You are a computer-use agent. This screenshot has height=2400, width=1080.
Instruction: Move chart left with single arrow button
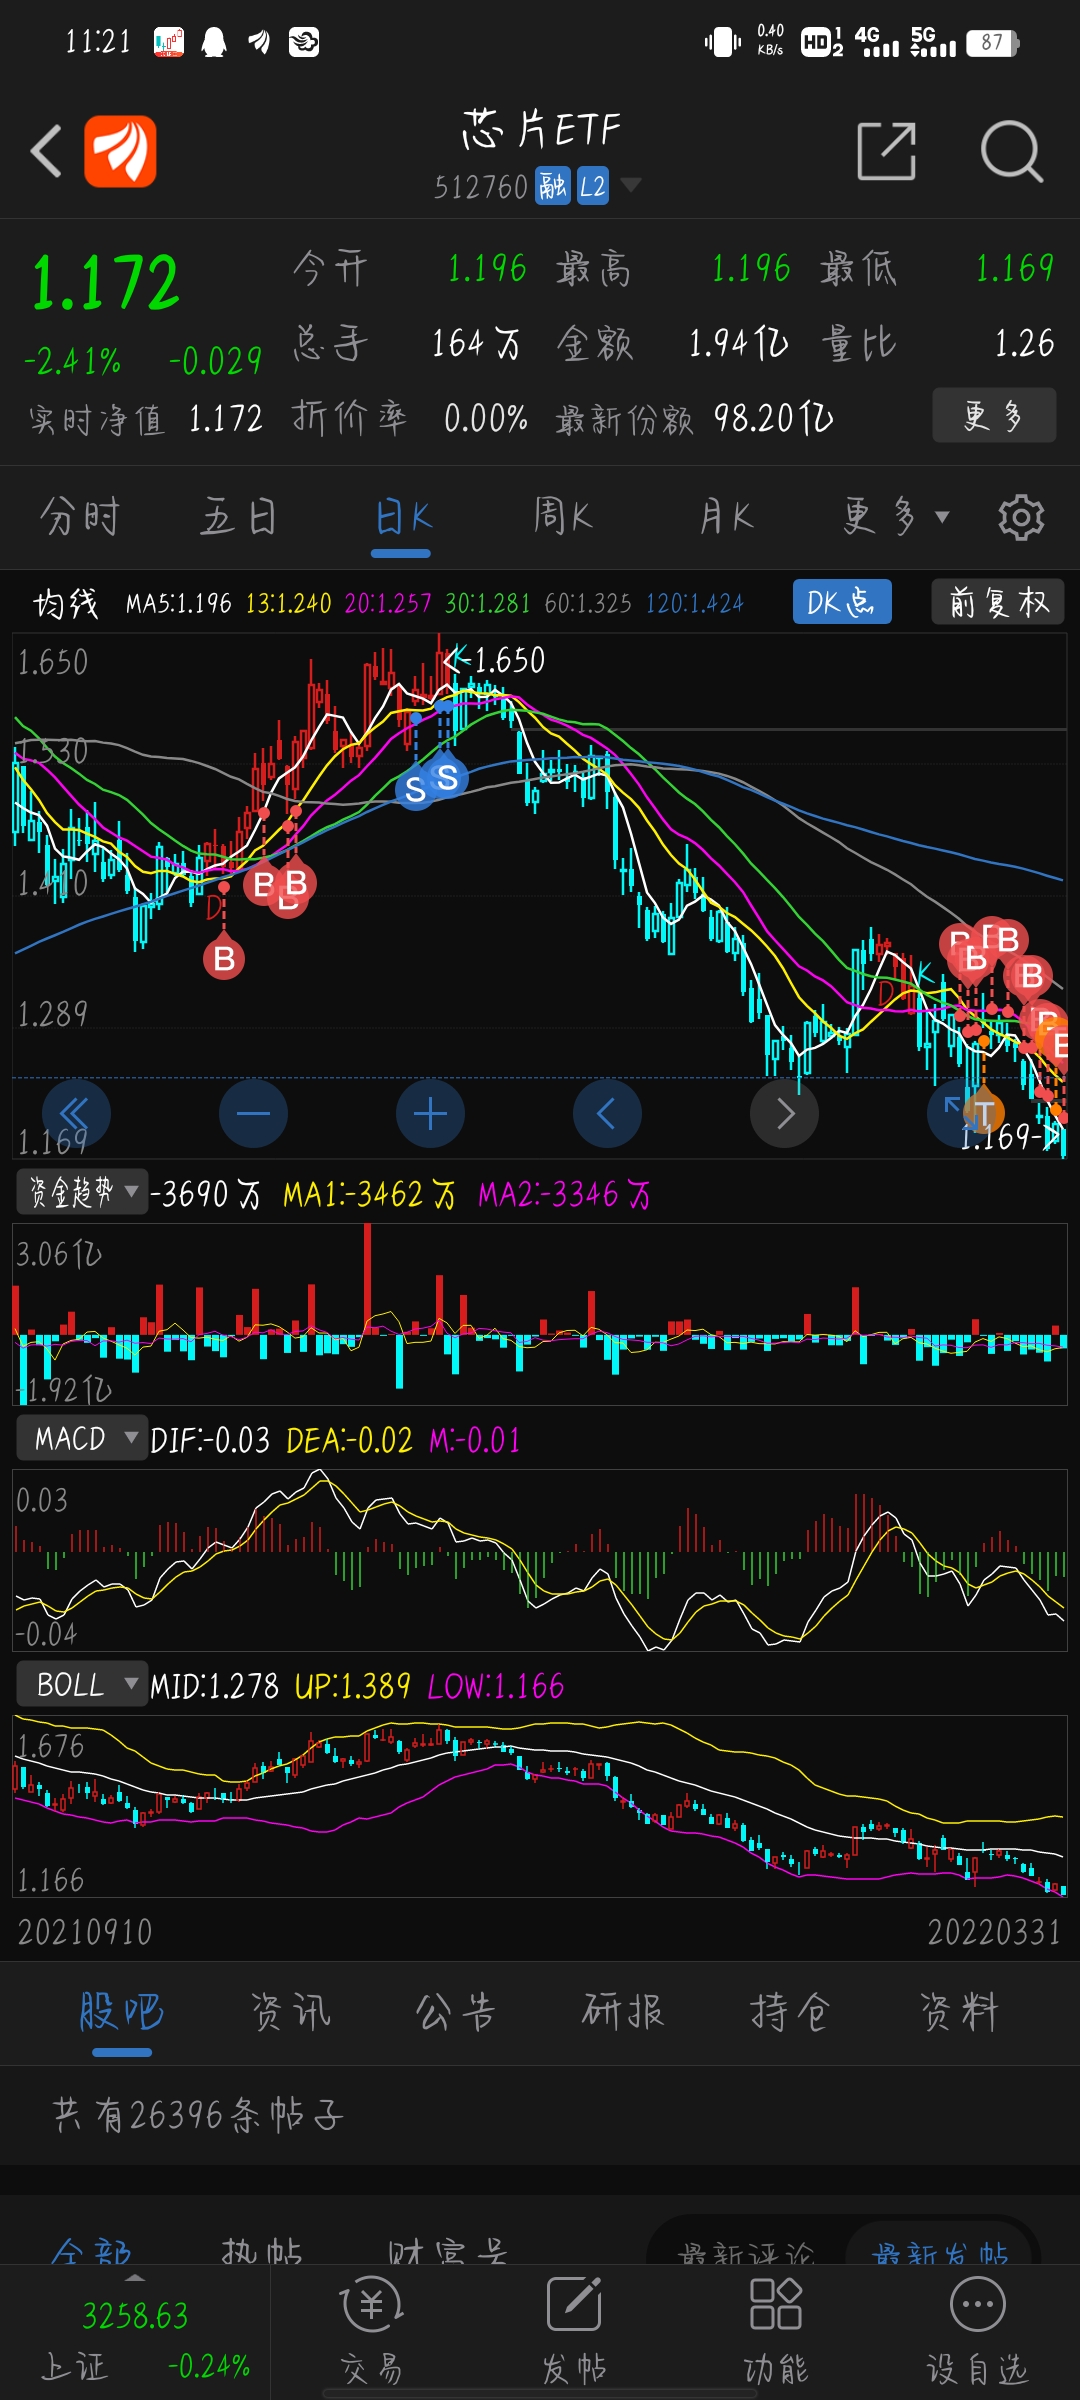pos(607,1113)
